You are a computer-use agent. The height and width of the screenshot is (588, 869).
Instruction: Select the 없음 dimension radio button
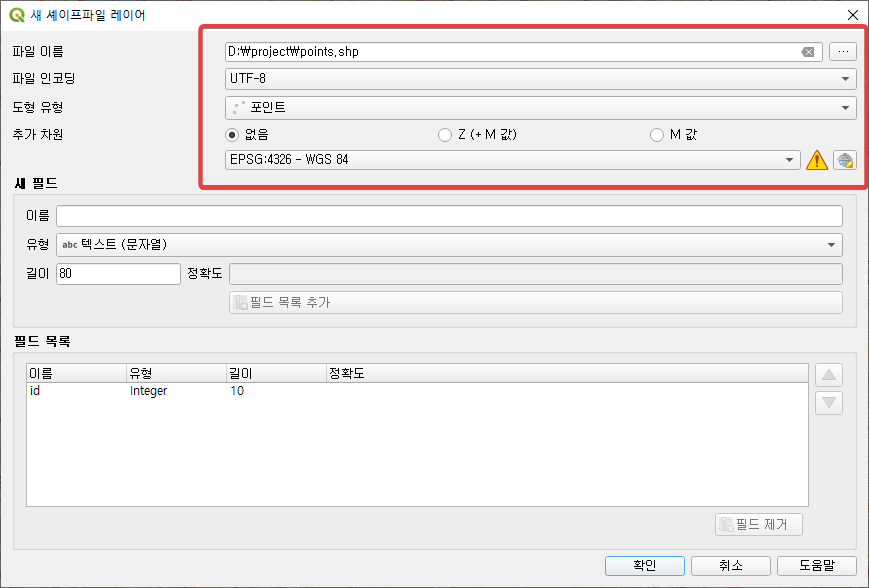[x=233, y=134]
